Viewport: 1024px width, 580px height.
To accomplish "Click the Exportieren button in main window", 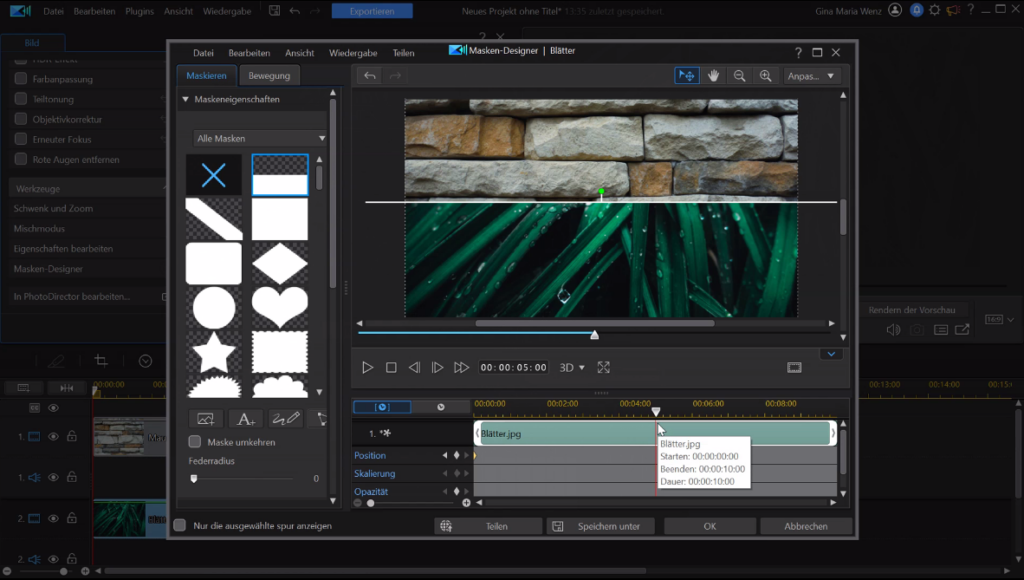I will click(372, 11).
